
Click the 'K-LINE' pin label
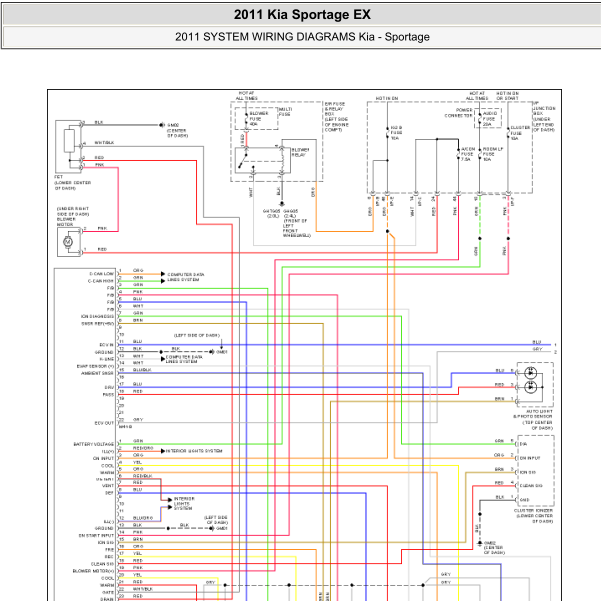107,359
